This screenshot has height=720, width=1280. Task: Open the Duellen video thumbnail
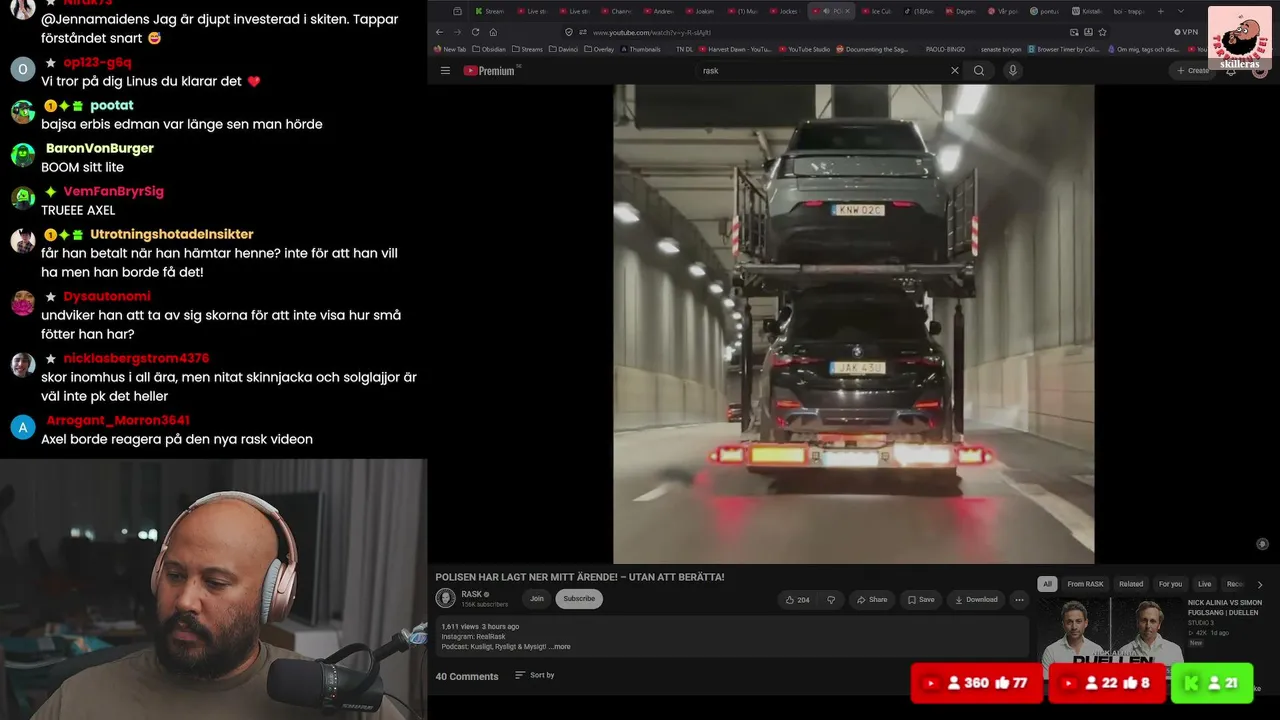pyautogui.click(x=1110, y=640)
